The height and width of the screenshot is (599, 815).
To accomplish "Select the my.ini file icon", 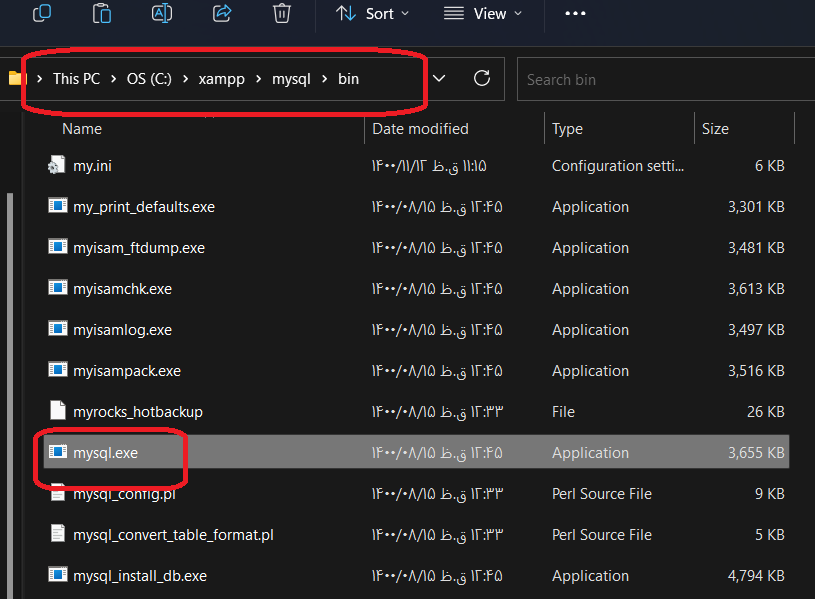I will (x=57, y=165).
